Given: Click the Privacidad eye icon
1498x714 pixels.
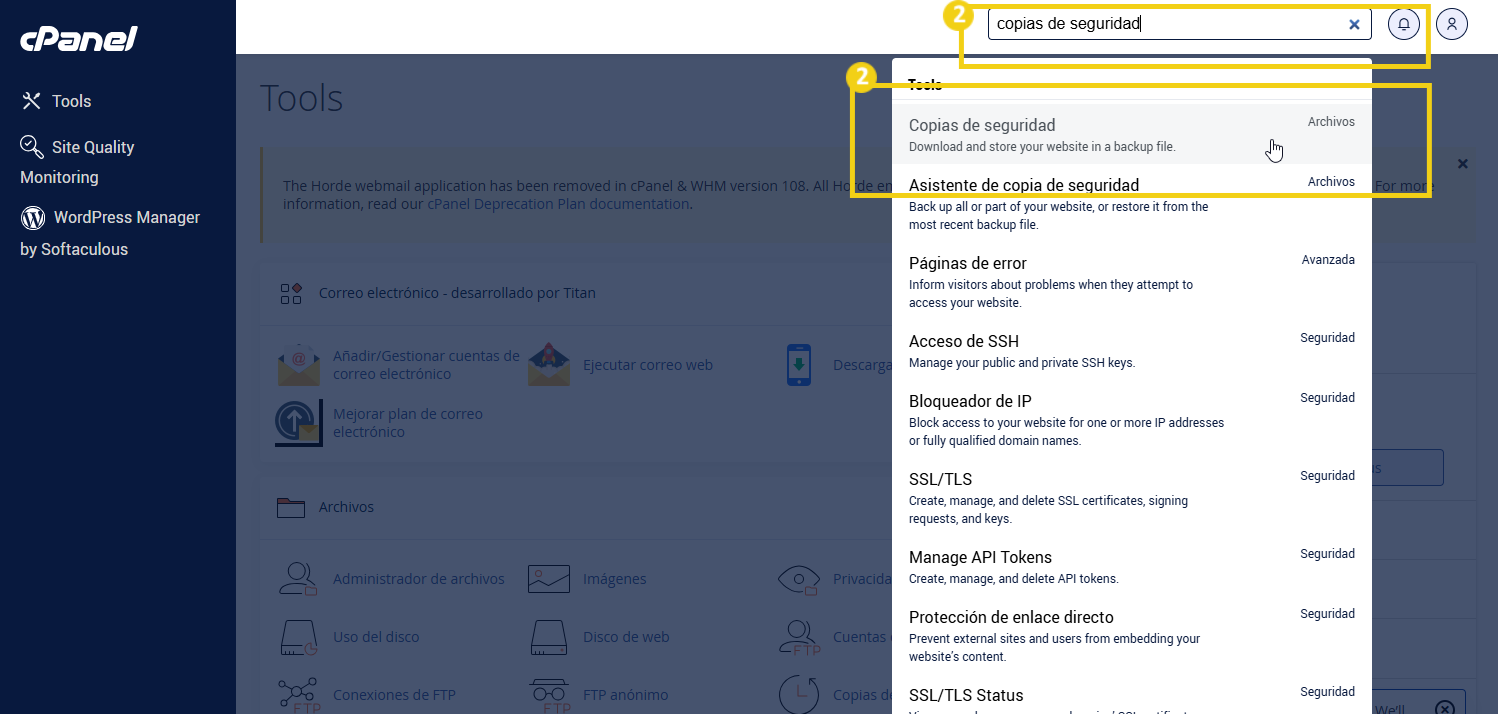Looking at the screenshot, I should coord(799,579).
